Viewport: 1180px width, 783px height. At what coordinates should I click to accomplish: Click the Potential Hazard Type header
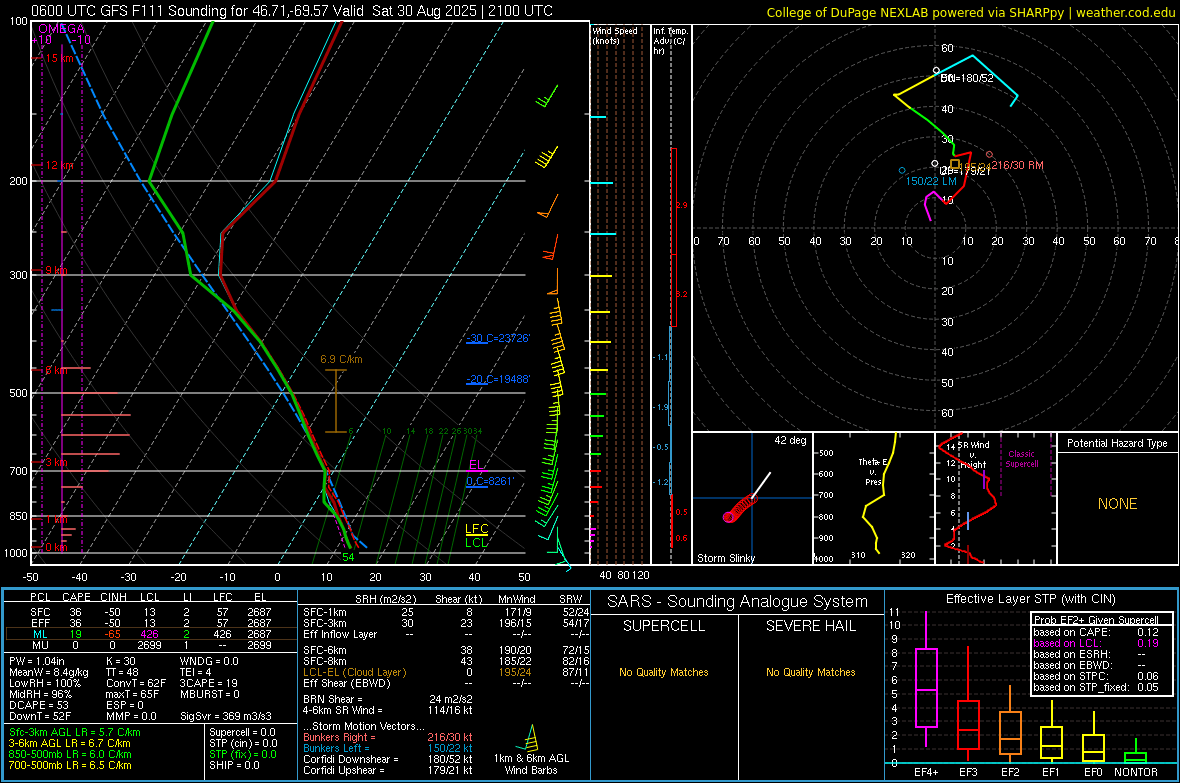point(1117,443)
